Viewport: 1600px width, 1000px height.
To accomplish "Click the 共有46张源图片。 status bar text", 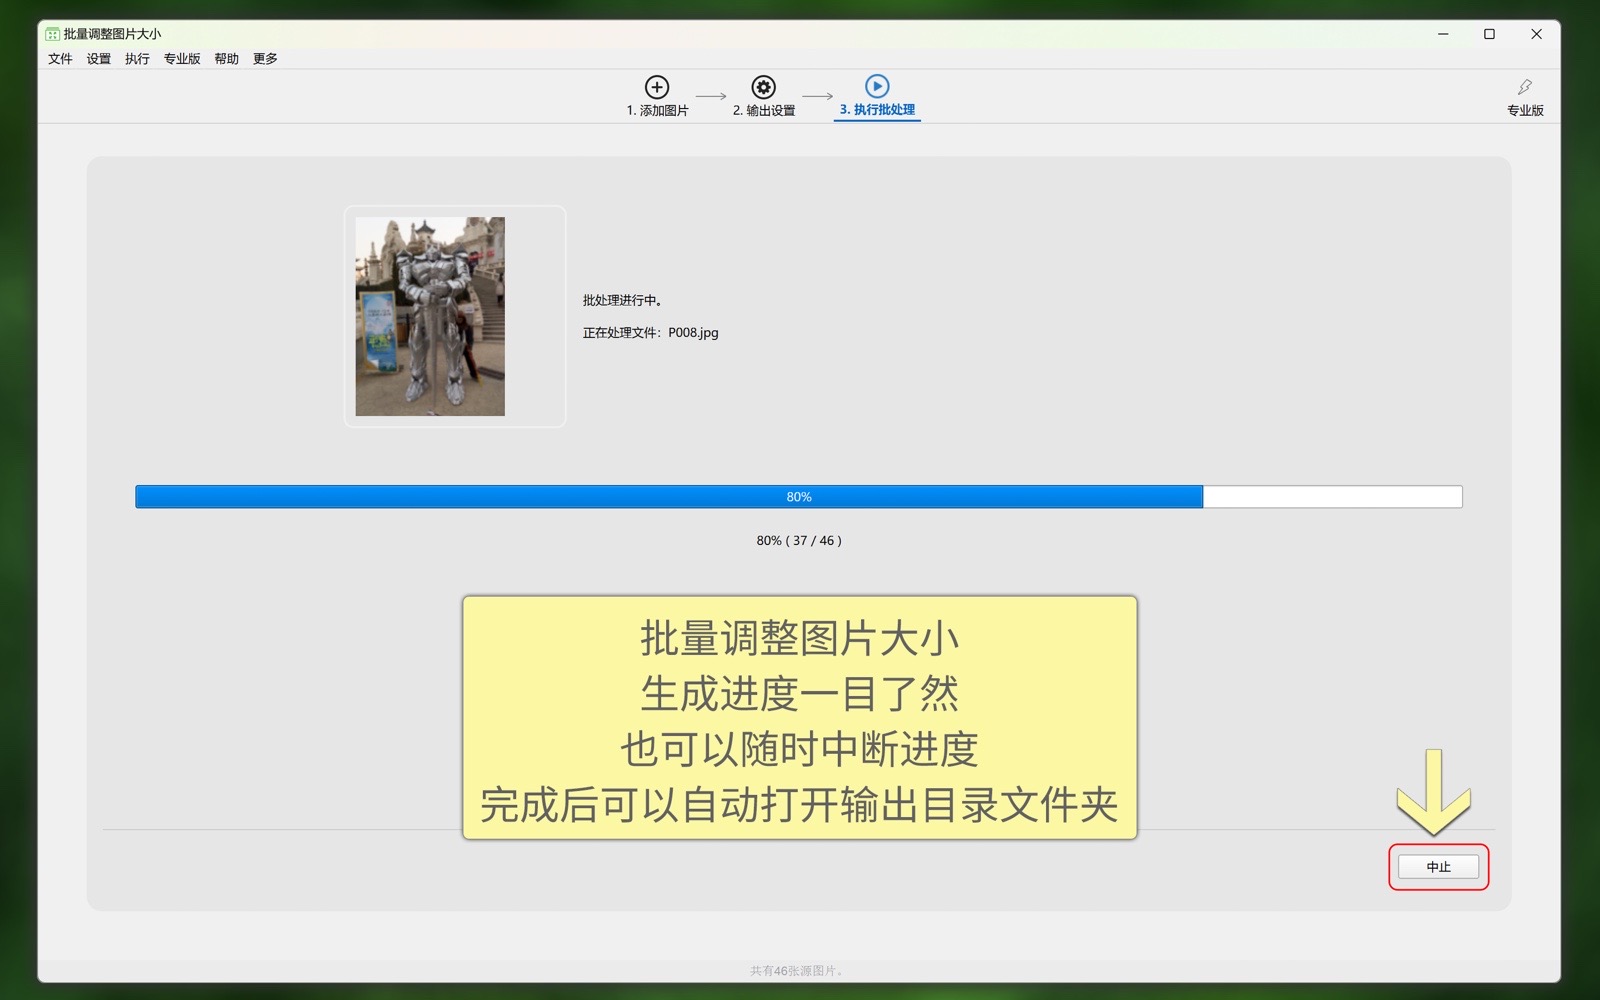I will click(798, 971).
